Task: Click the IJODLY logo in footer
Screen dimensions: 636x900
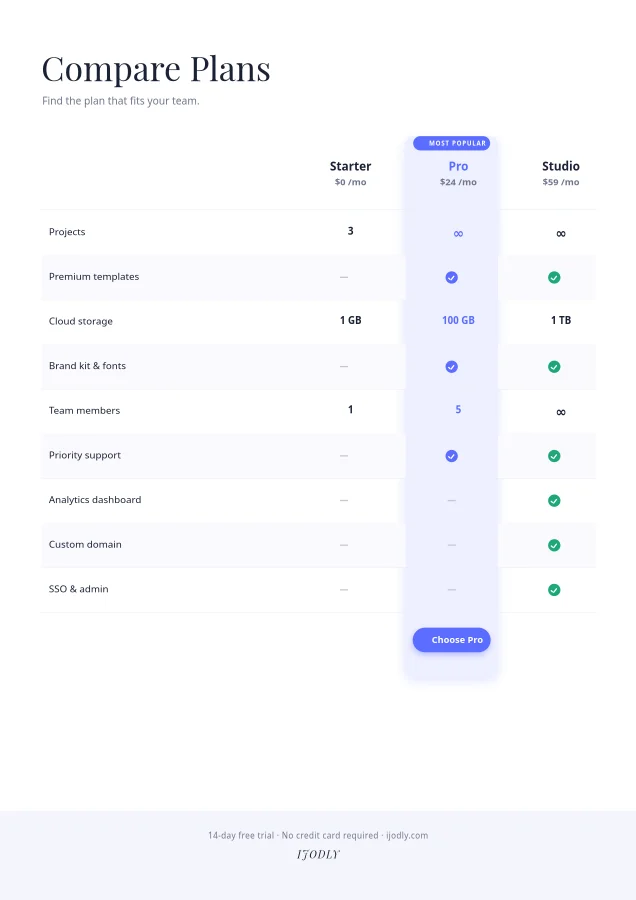Action: tap(318, 855)
